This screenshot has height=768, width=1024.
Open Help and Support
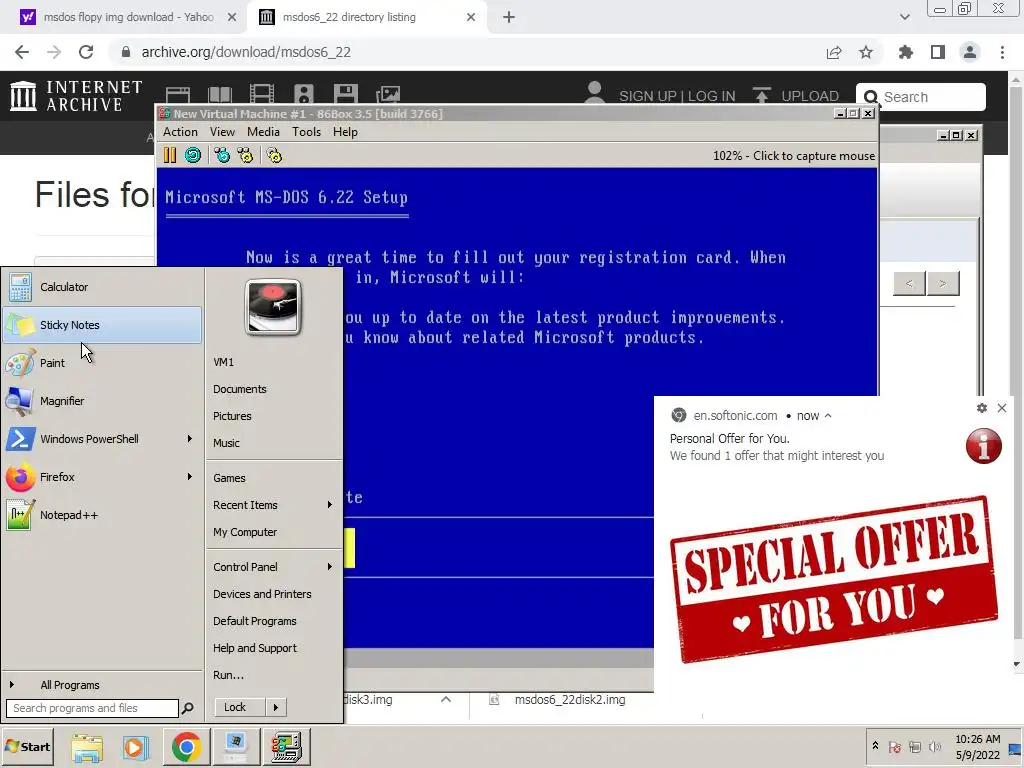(x=273, y=648)
